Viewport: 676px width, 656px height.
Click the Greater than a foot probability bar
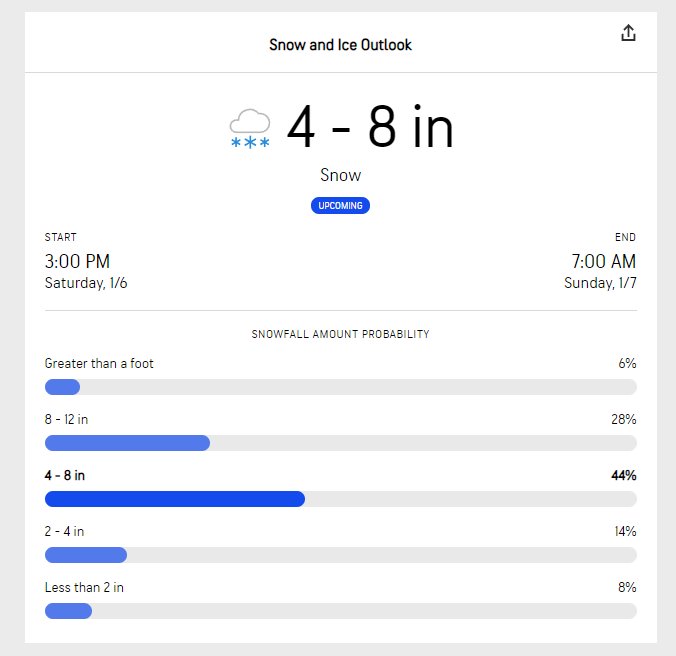(341, 387)
